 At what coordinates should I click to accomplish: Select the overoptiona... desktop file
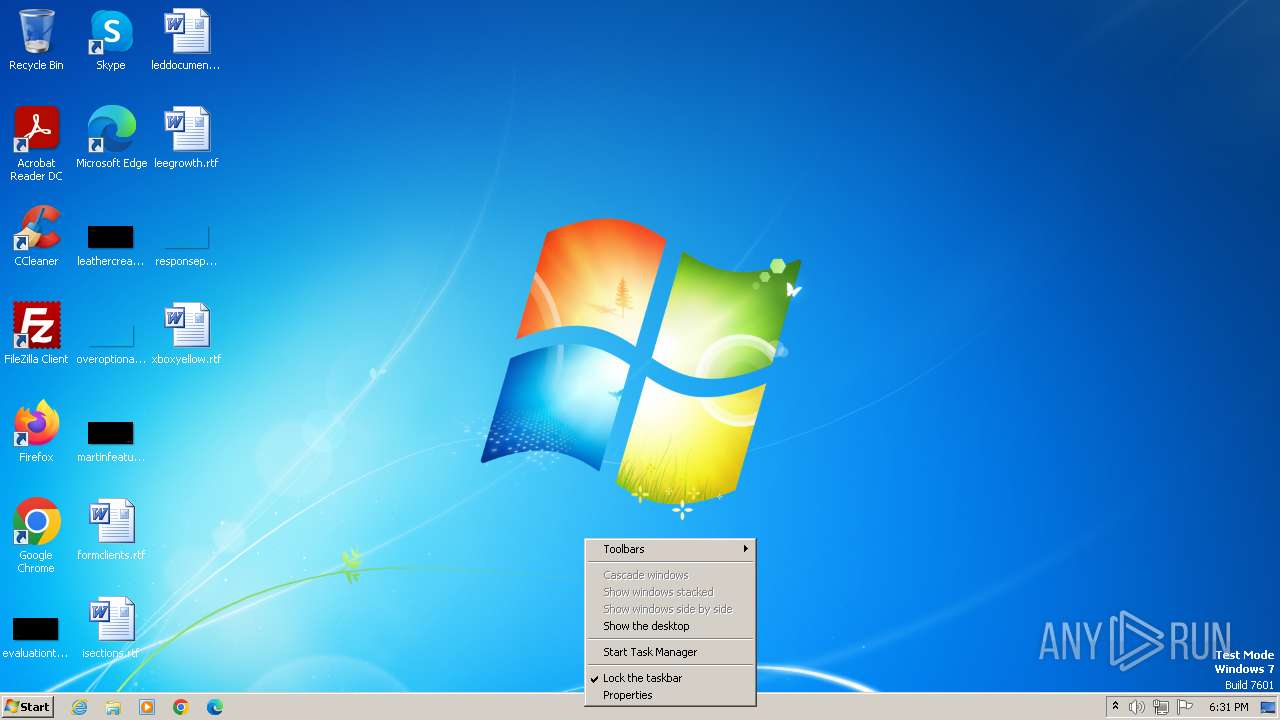[x=111, y=344]
